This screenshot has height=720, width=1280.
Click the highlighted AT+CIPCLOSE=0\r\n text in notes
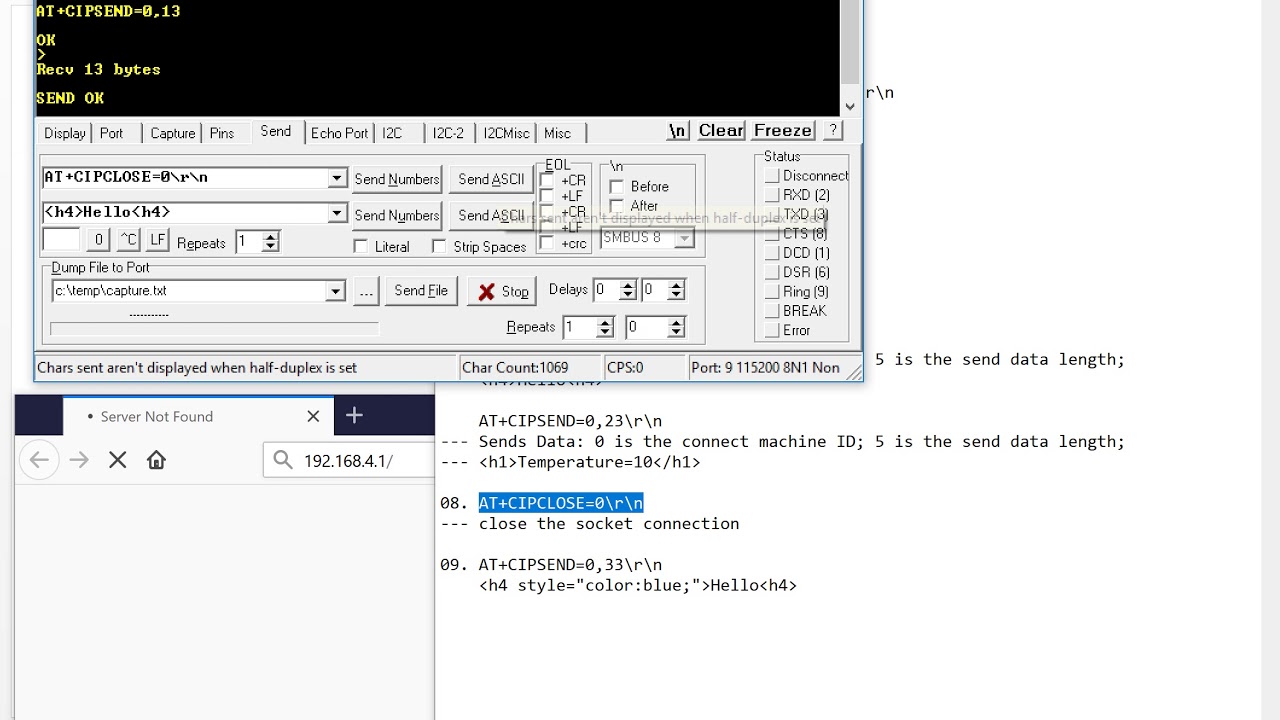[561, 503]
